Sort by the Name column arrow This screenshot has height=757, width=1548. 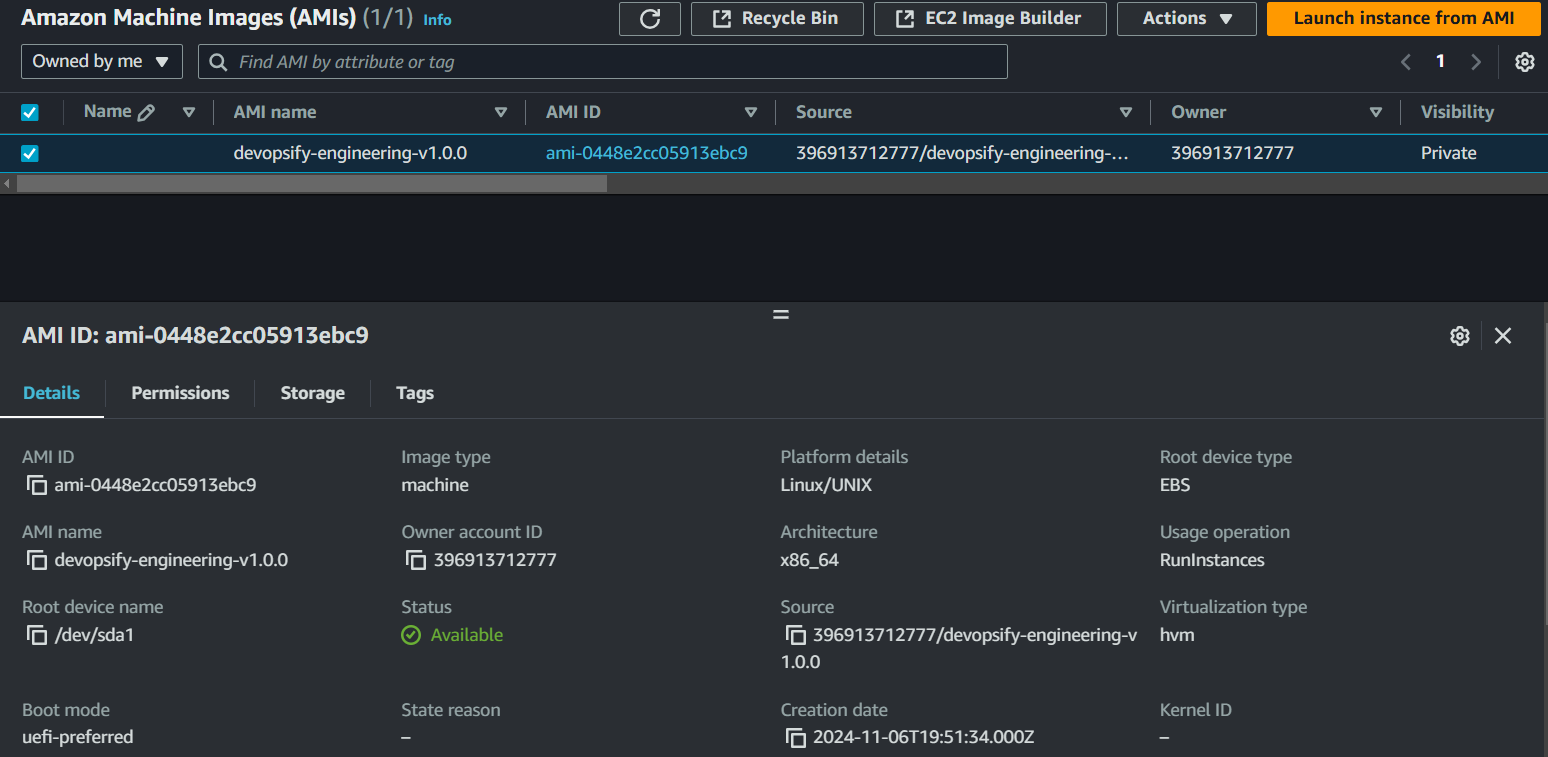coord(189,113)
